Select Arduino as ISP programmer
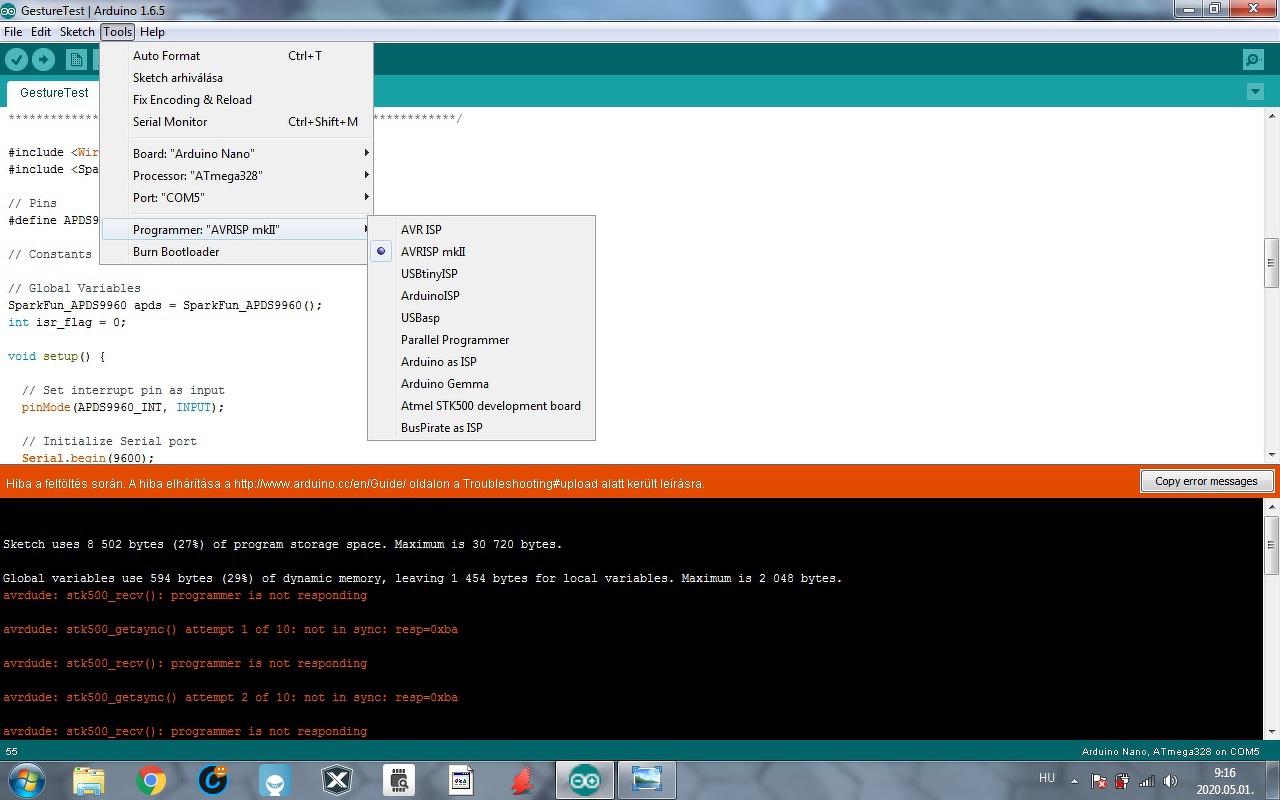 coord(482,362)
